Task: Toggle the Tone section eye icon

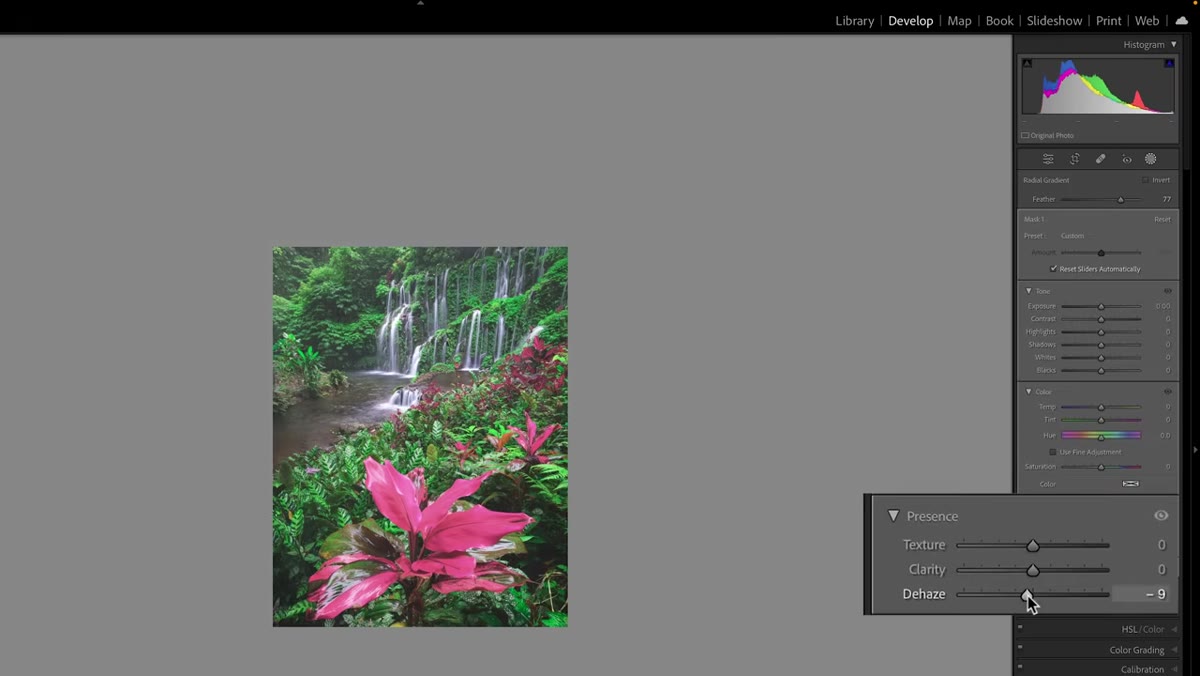Action: tap(1167, 291)
